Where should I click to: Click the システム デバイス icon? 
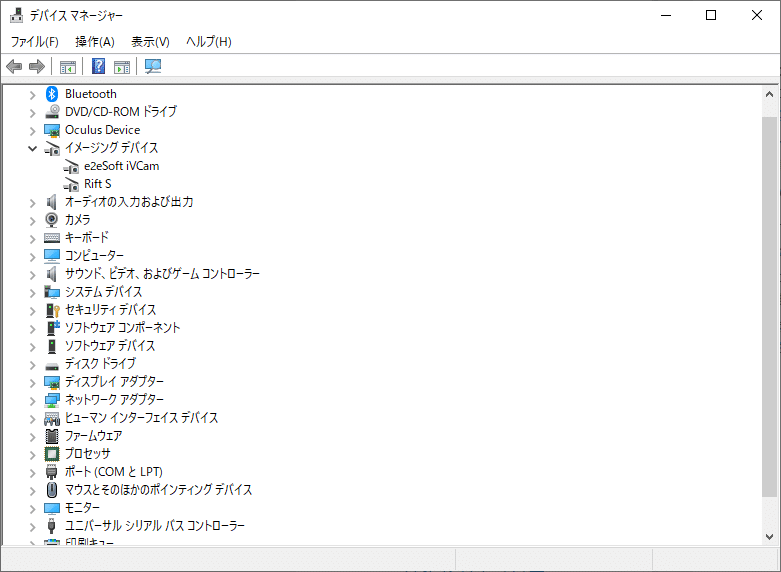pyautogui.click(x=52, y=292)
